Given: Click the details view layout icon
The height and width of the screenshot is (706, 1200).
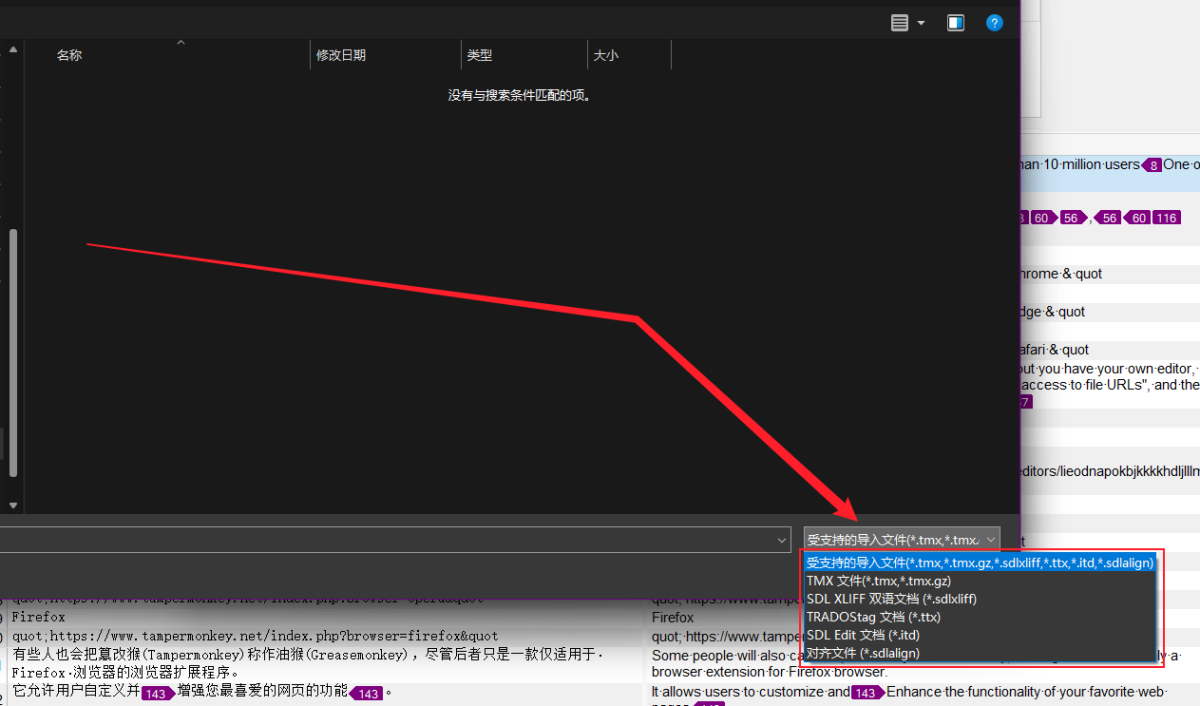Looking at the screenshot, I should [900, 22].
